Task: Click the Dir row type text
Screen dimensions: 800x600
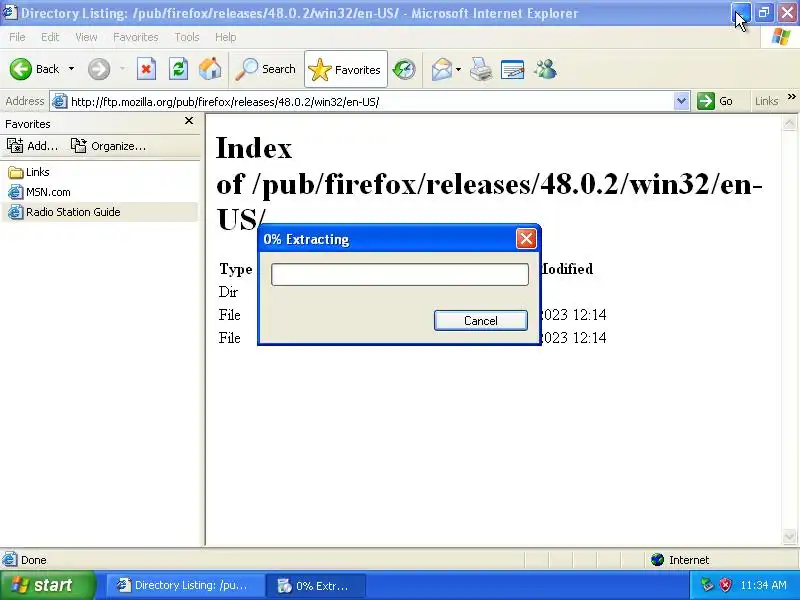Action: (228, 292)
